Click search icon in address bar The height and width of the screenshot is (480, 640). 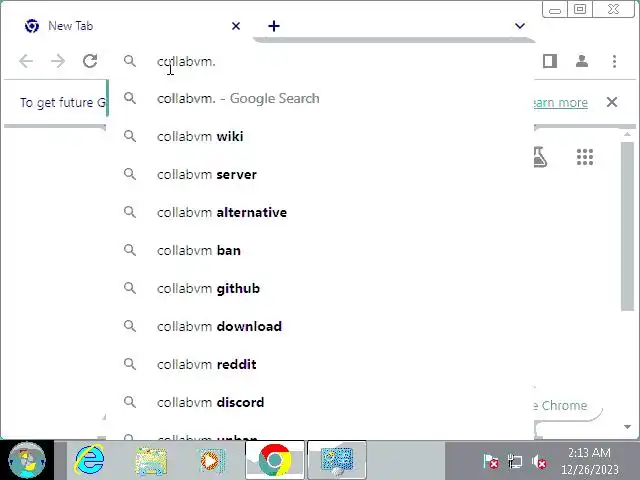click(130, 61)
